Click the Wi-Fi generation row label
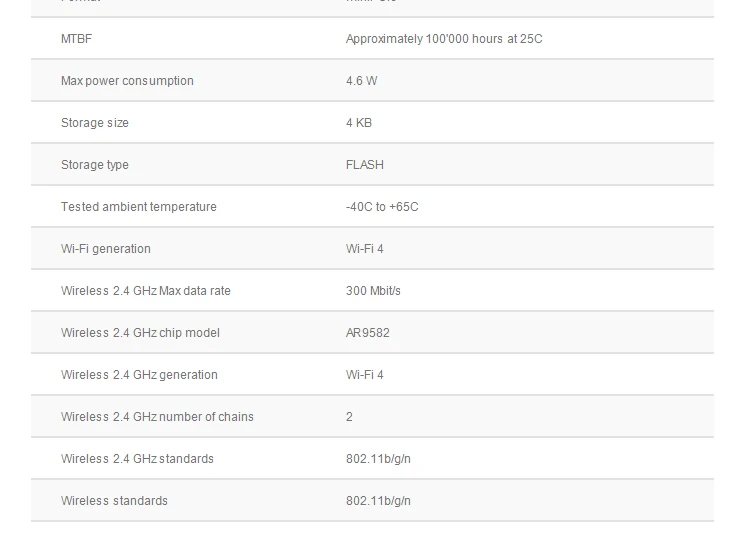 106,249
